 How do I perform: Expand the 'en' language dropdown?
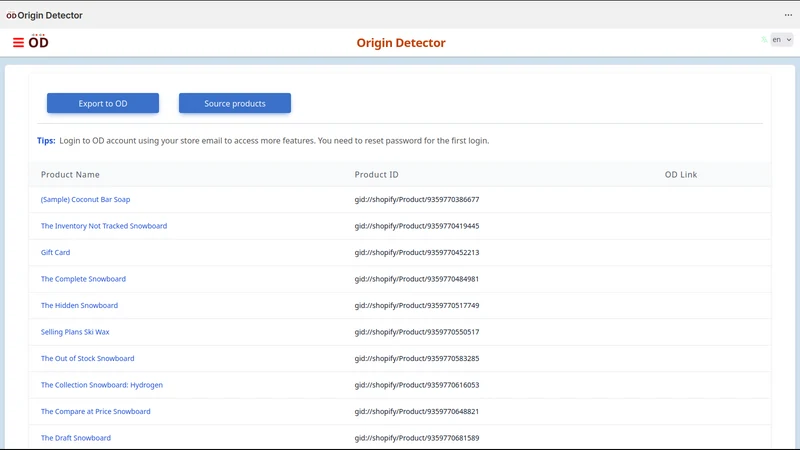point(782,39)
